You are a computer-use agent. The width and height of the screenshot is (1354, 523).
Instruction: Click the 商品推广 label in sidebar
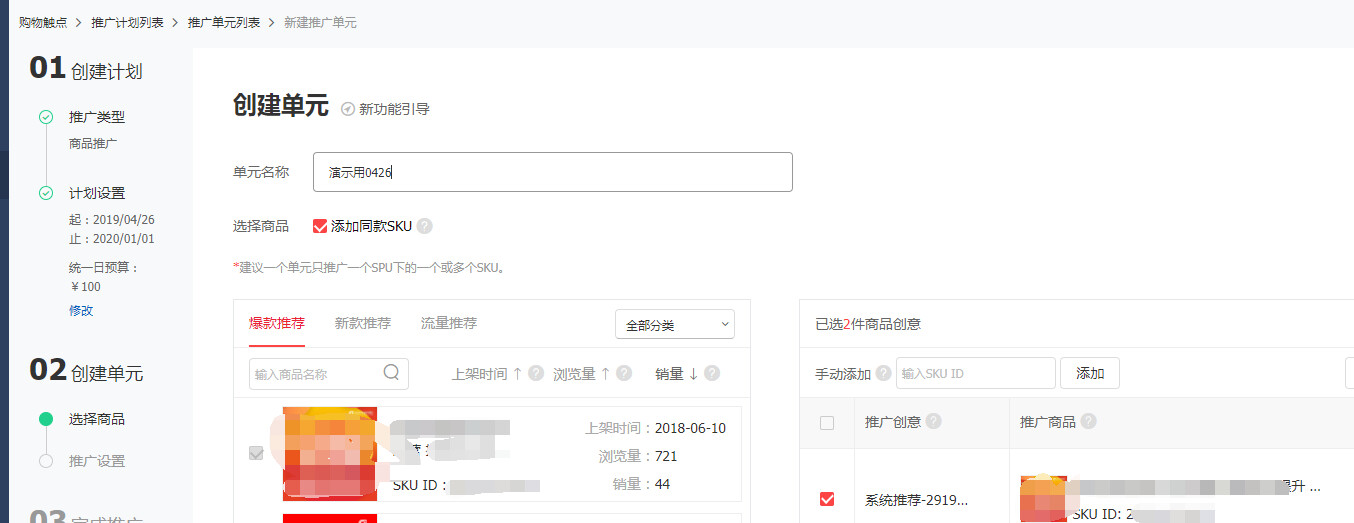[x=93, y=143]
